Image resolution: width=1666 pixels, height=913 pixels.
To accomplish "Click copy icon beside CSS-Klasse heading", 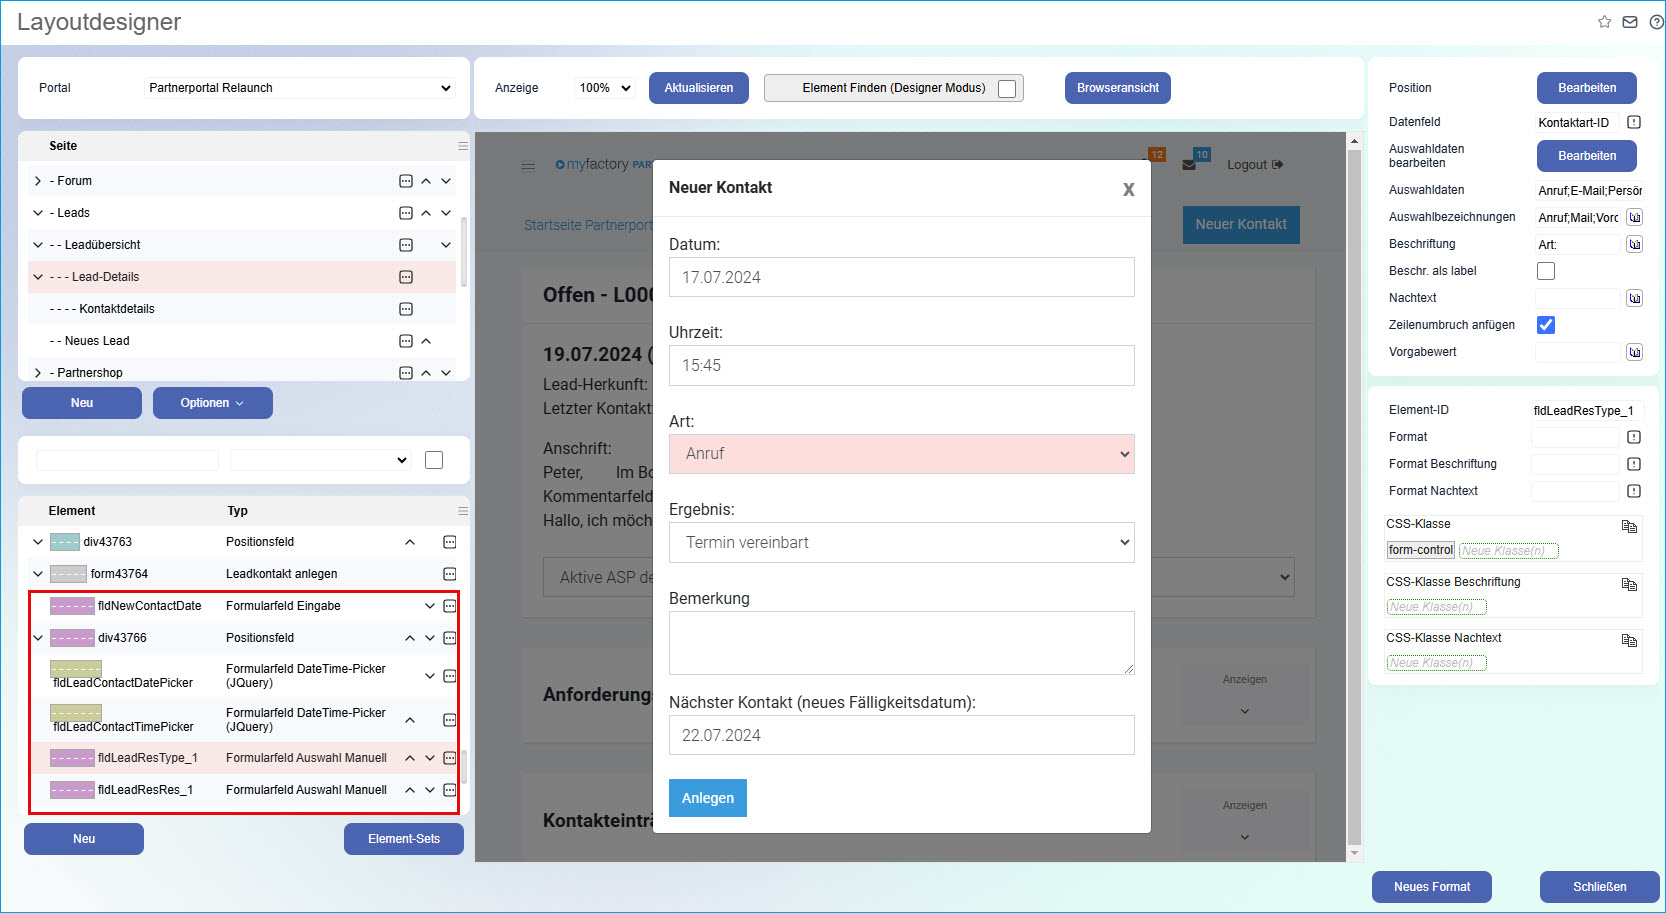I will [x=1629, y=526].
